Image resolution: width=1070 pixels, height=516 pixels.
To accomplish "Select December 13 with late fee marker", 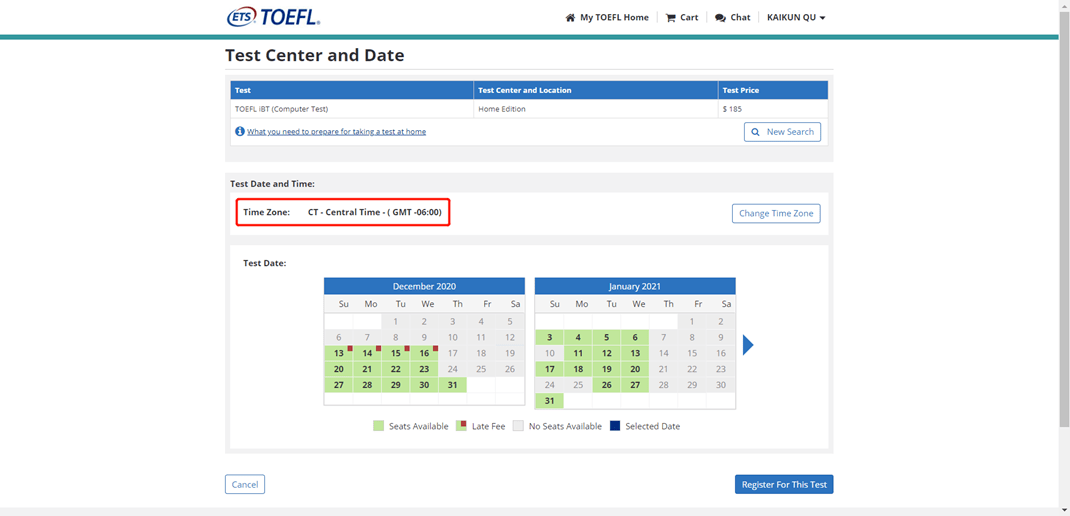I will click(x=338, y=353).
